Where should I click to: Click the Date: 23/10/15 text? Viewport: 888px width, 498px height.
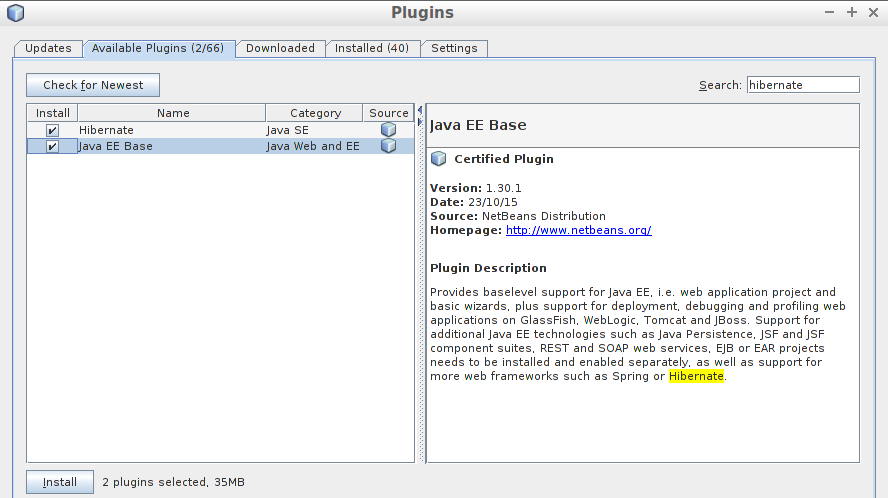[x=473, y=202]
